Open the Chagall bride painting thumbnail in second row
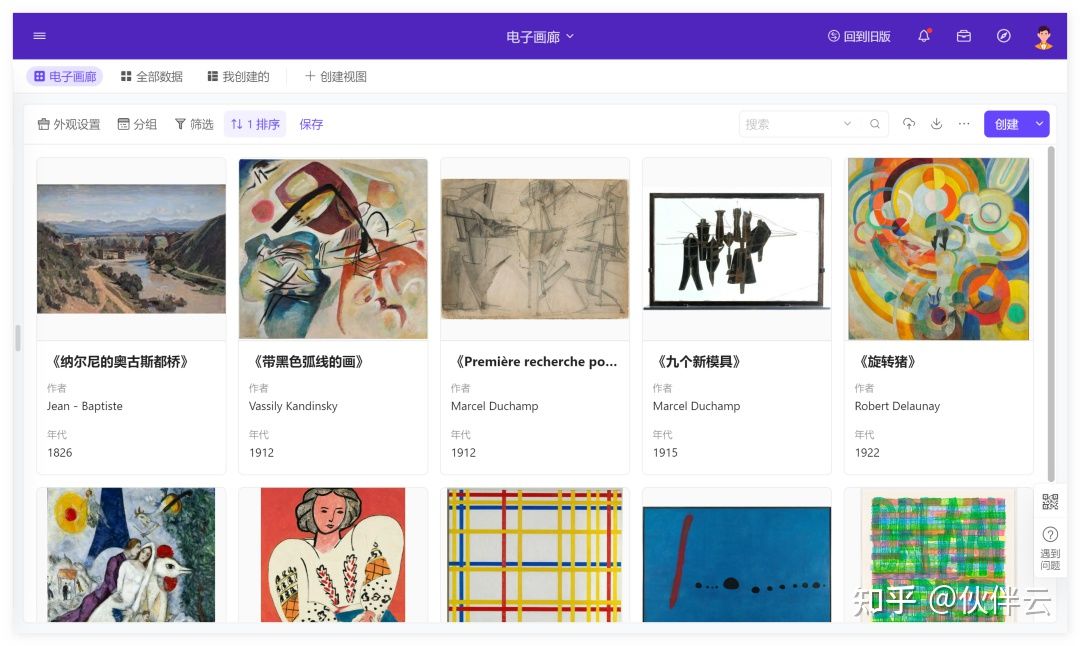1080x646 pixels. (131, 554)
